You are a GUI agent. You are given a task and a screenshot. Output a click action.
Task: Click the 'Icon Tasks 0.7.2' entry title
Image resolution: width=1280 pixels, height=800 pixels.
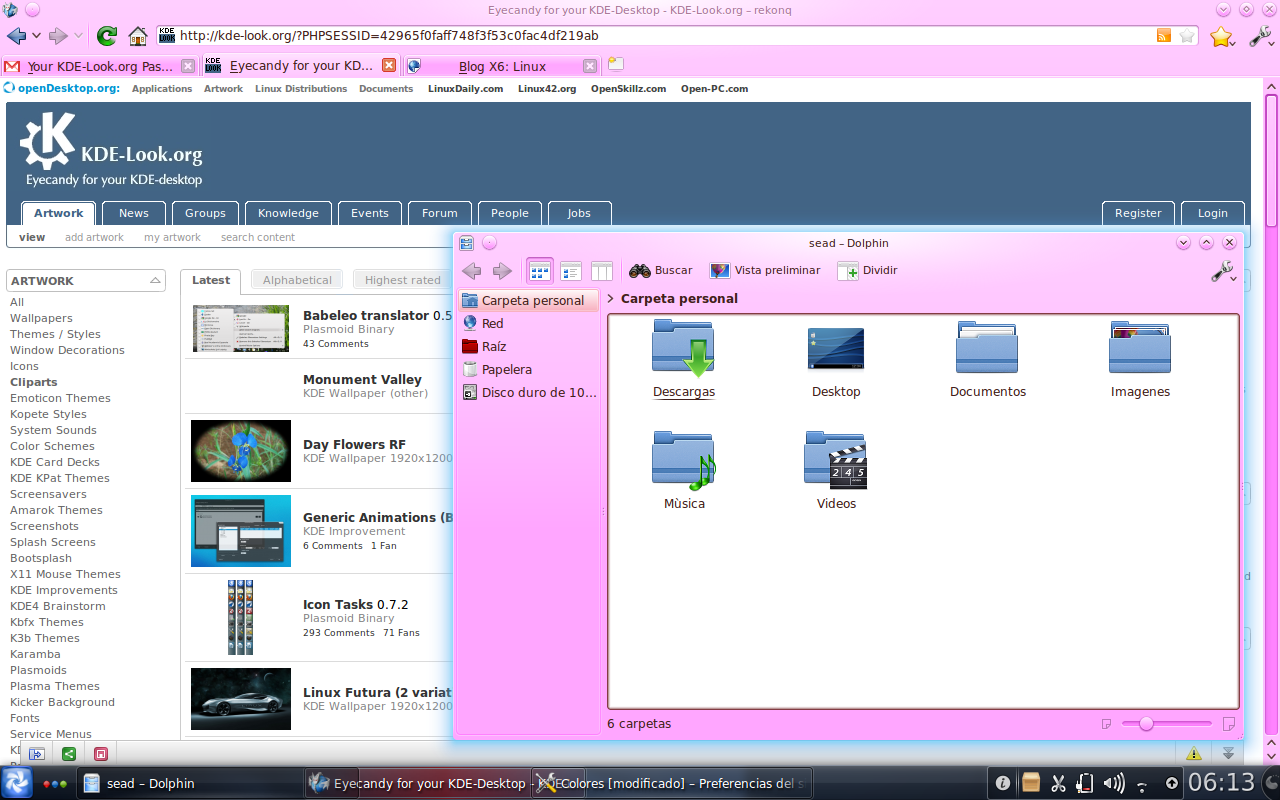(x=355, y=604)
